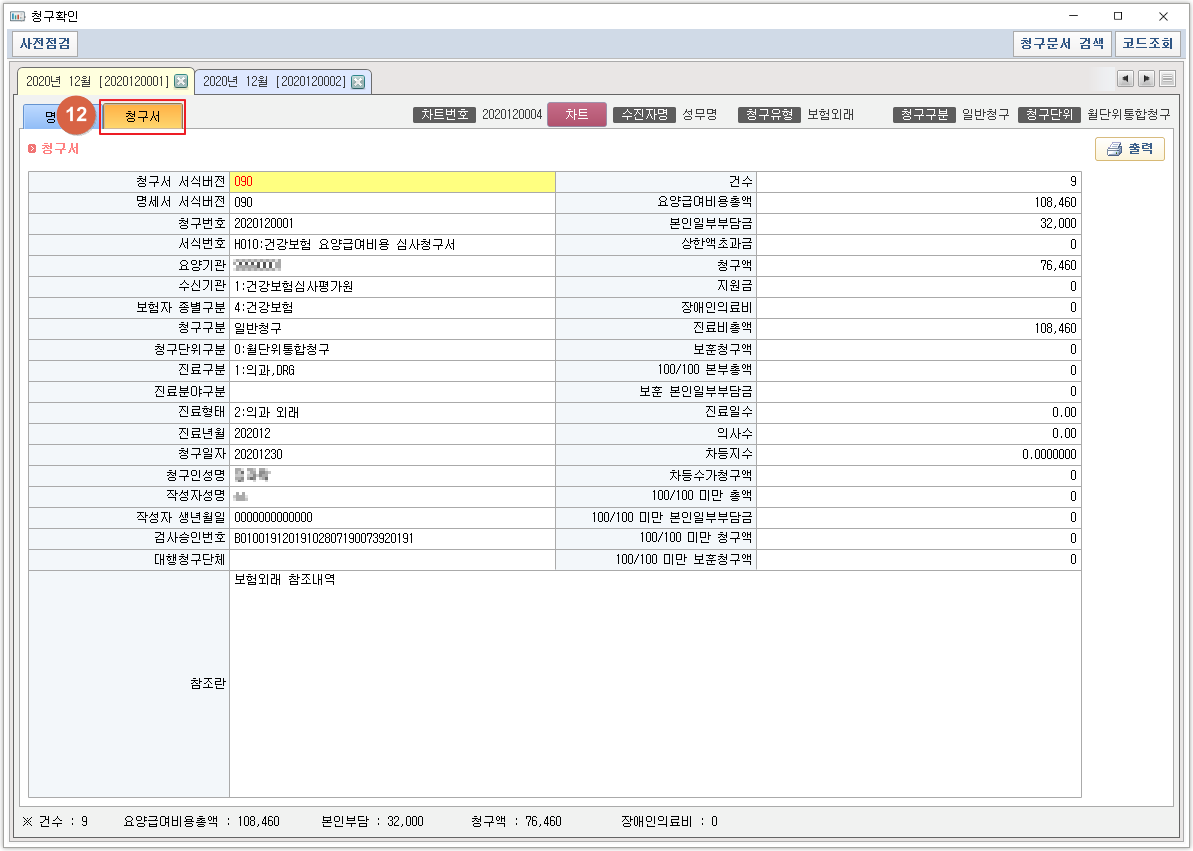Open 청구문서 검색 document search
Screen dimensions: 1193x851
tap(1061, 44)
